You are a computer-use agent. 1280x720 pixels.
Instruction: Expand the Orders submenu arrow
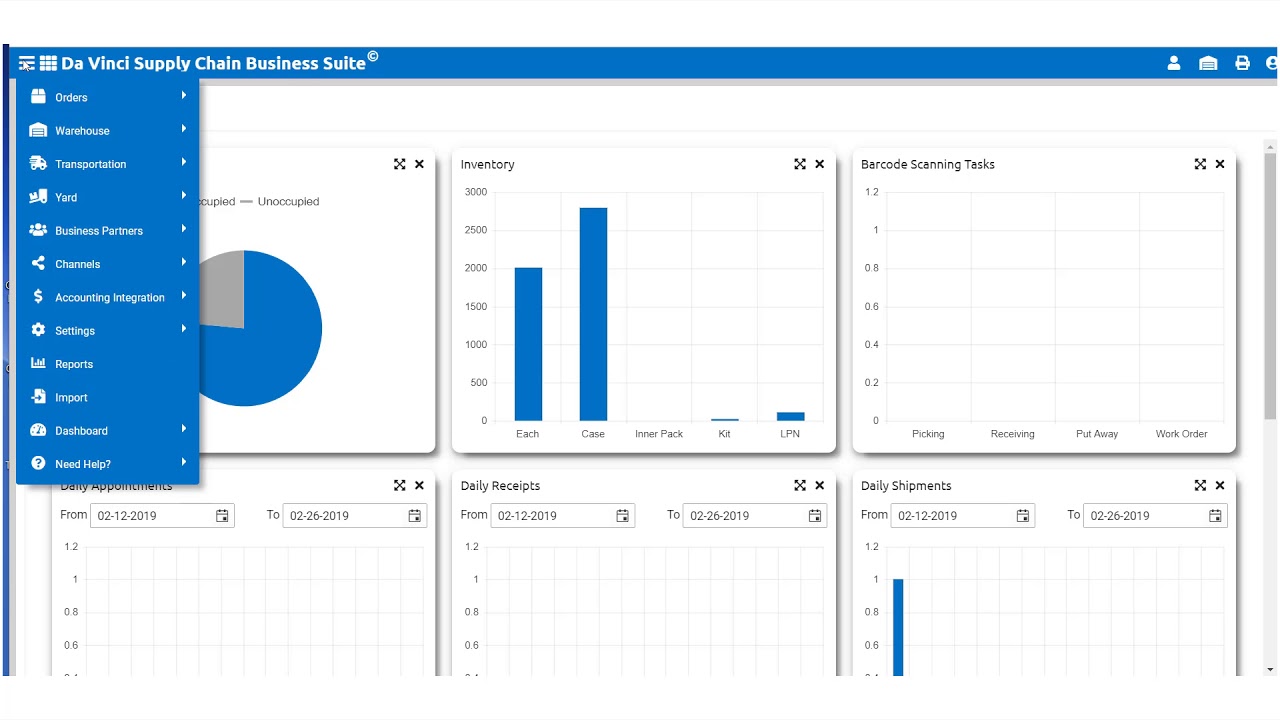tap(184, 95)
